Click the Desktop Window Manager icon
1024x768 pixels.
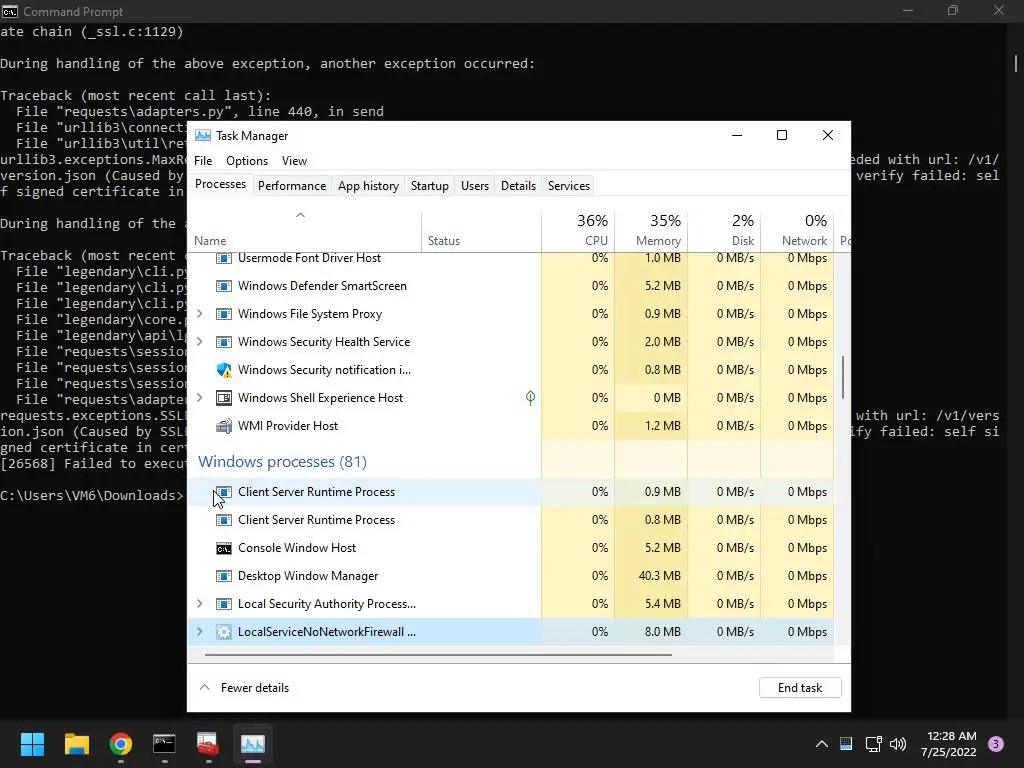[x=223, y=576]
